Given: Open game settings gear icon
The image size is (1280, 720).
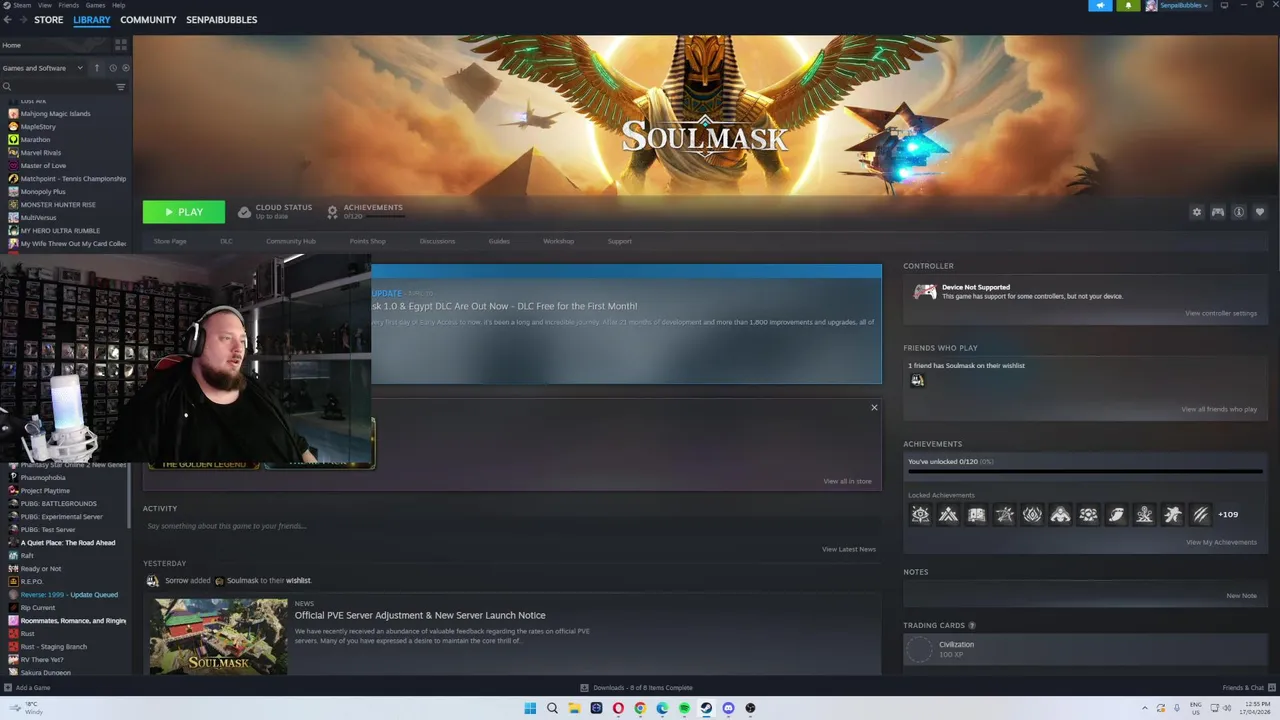Looking at the screenshot, I should 1196,212.
